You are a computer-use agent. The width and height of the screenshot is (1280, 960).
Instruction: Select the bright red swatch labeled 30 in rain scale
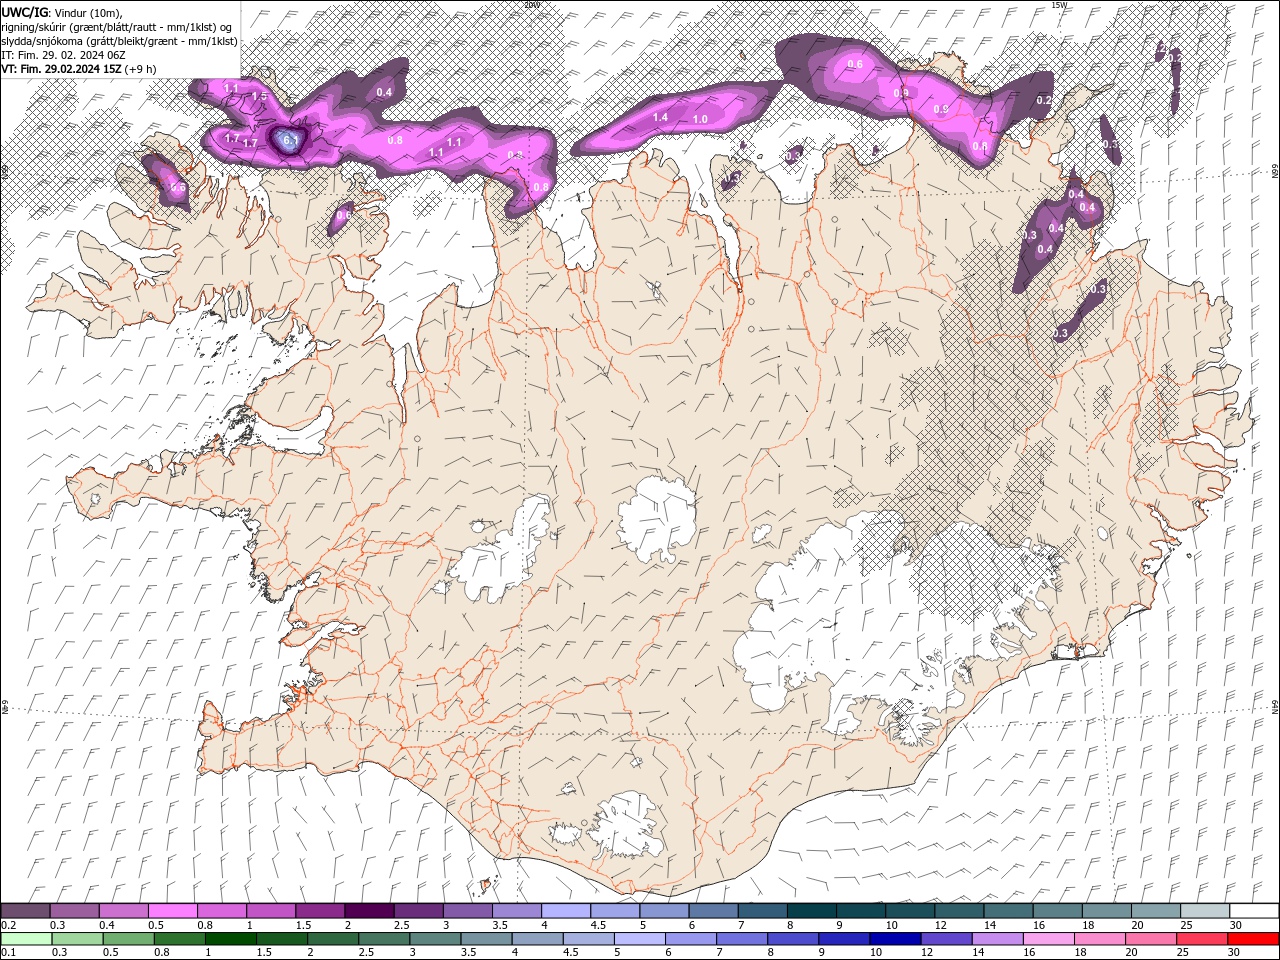[1253, 939]
